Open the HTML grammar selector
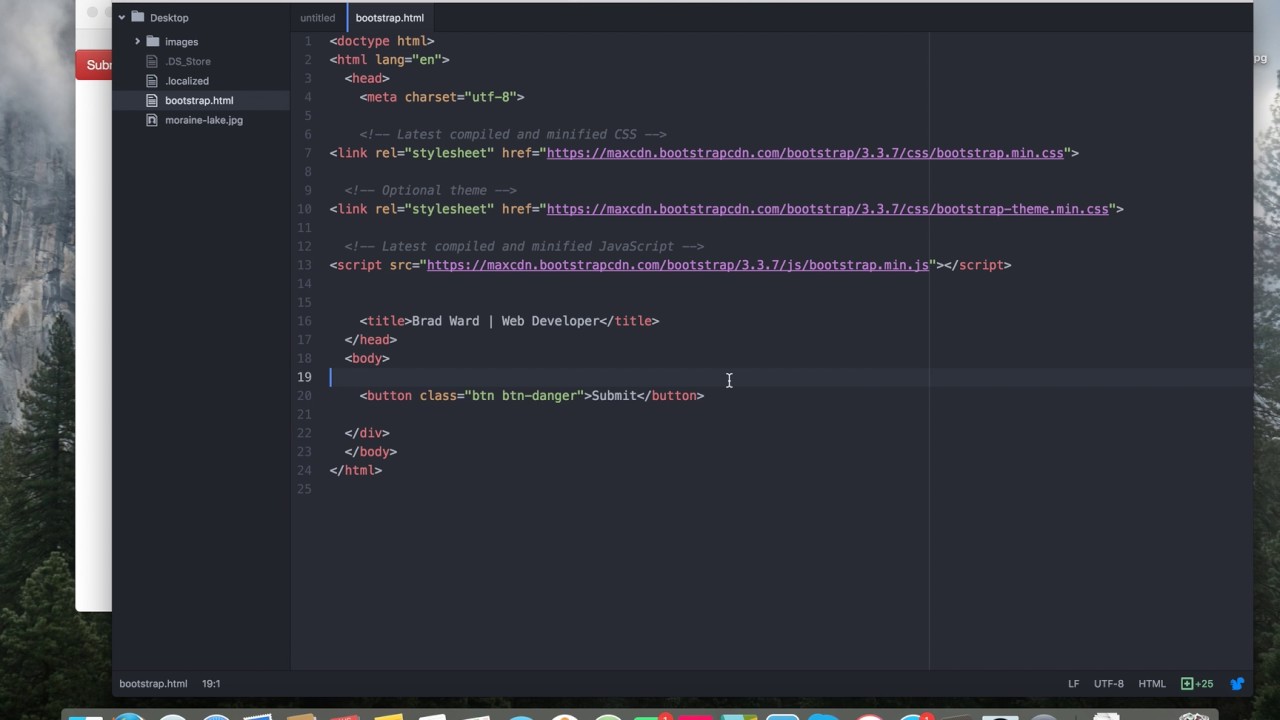Viewport: 1280px width, 720px height. [1152, 684]
